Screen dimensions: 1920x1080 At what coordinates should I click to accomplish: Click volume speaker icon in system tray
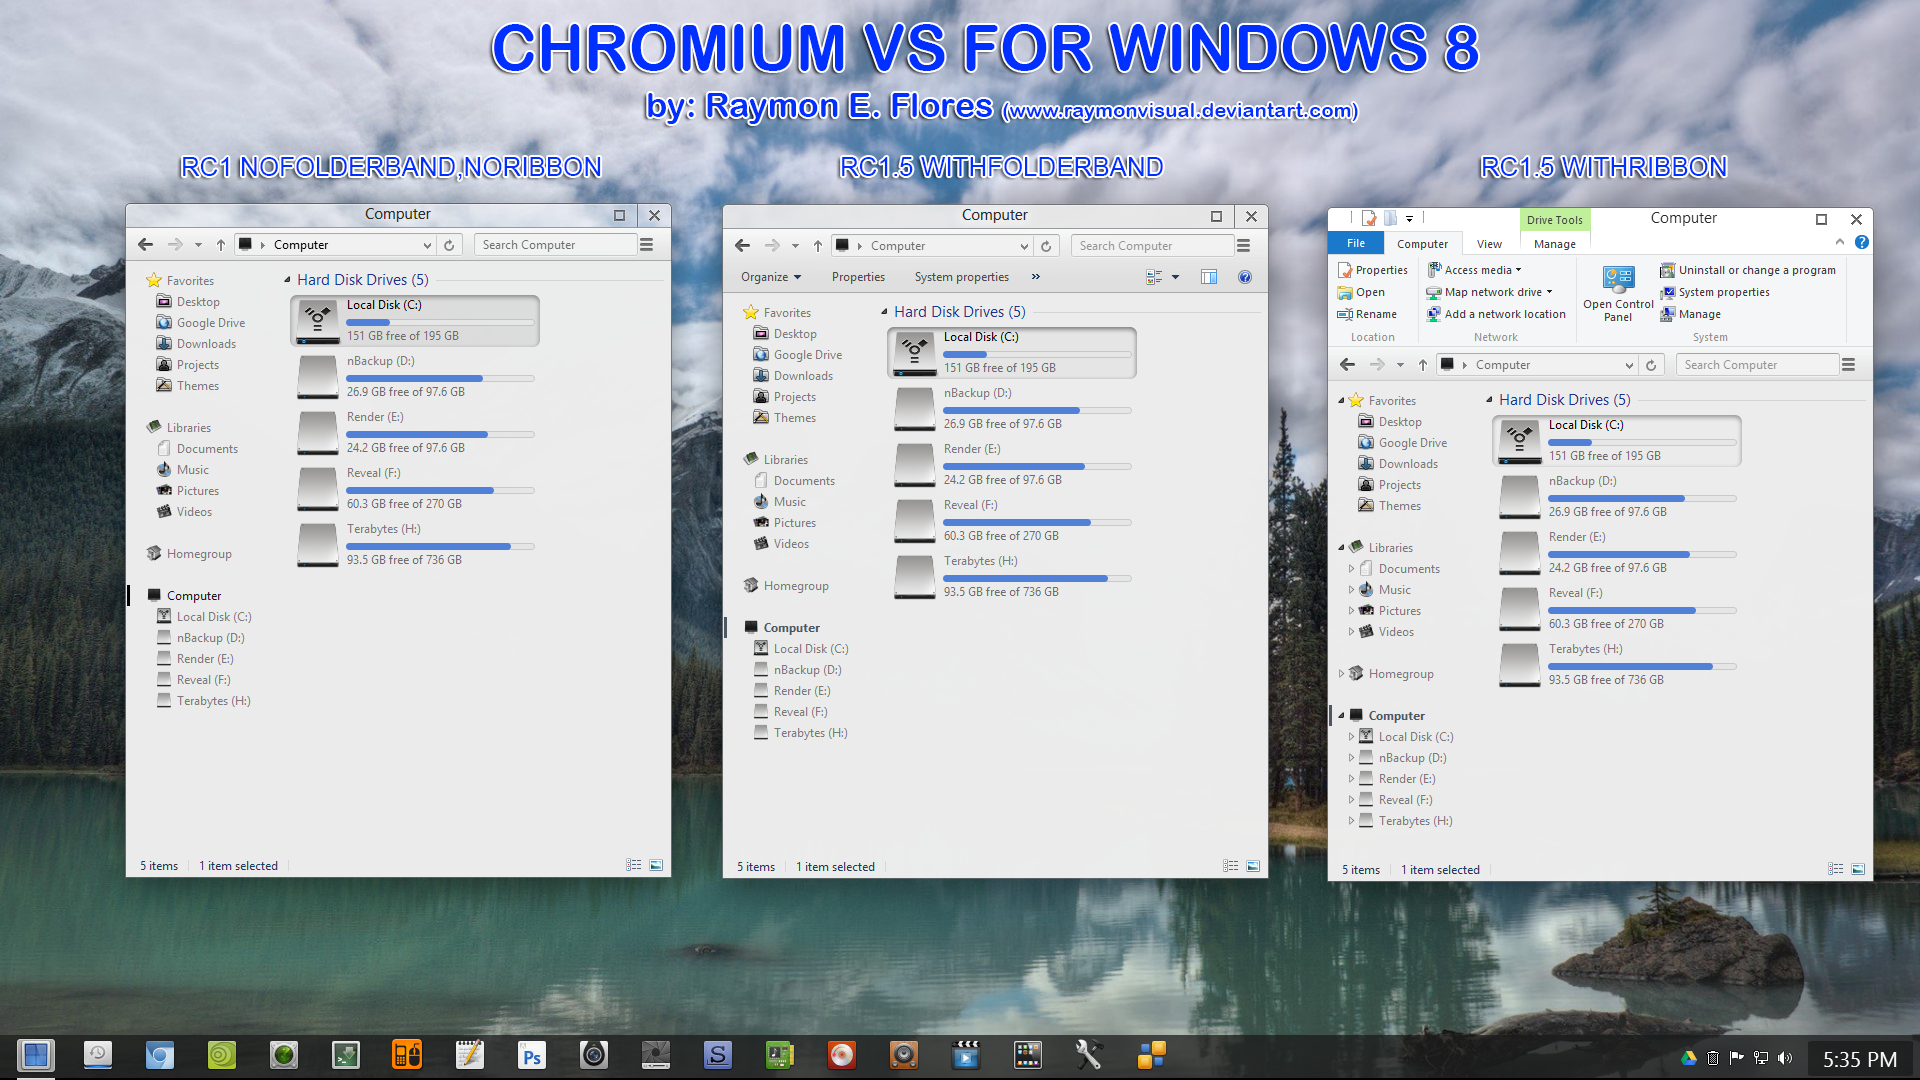1785,1058
